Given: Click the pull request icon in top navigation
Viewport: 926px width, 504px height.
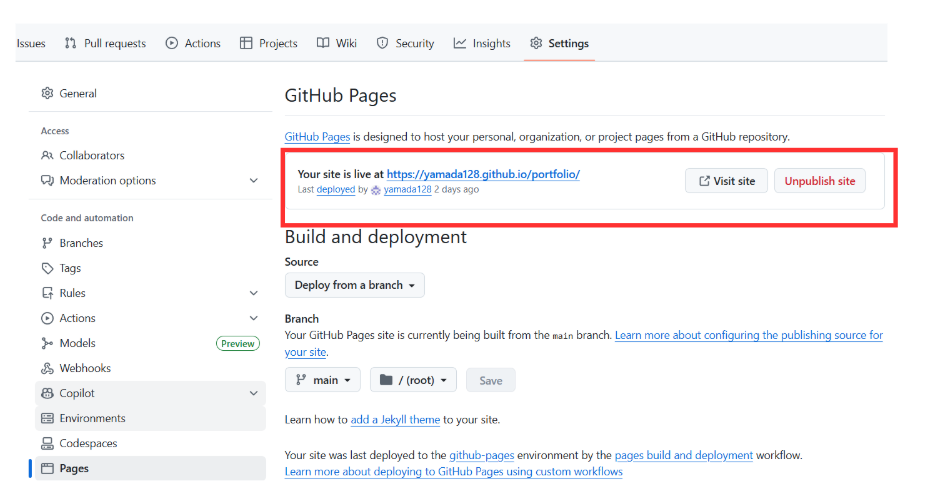Looking at the screenshot, I should [70, 43].
